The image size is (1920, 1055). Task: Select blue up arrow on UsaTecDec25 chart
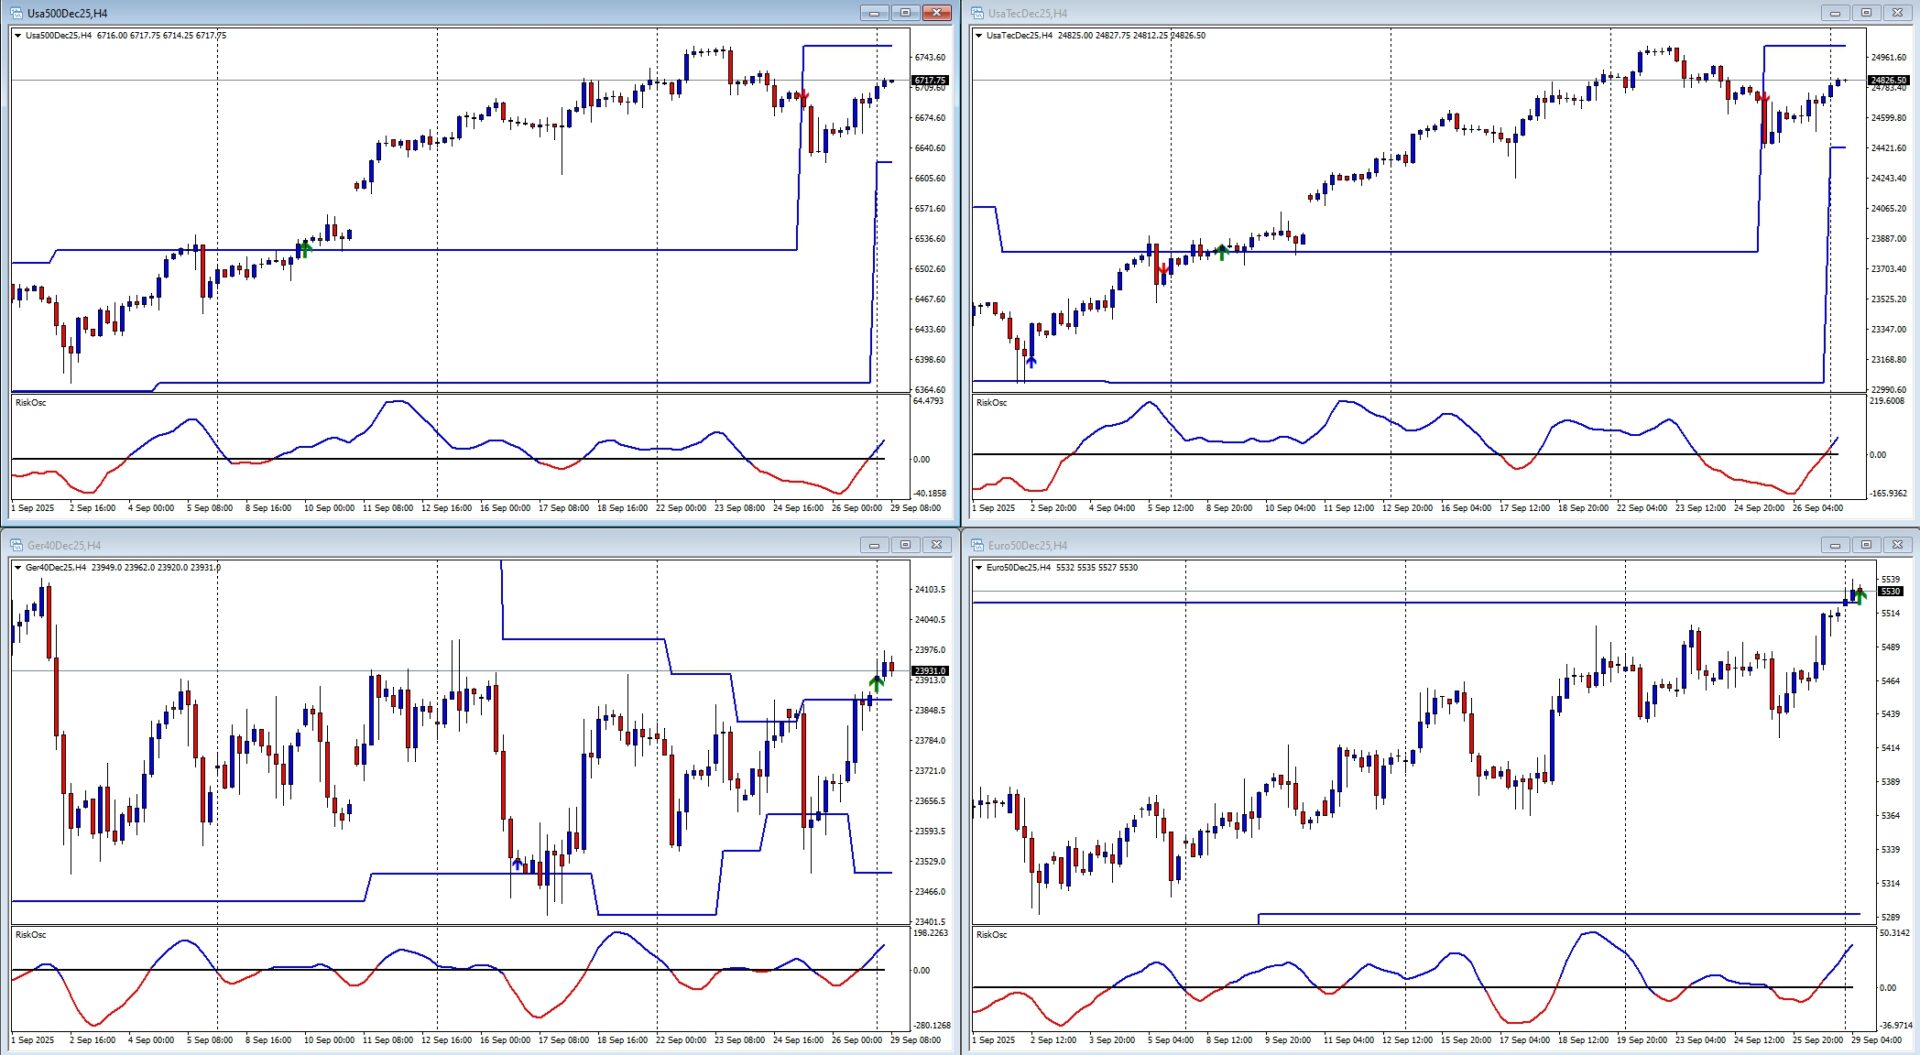pos(1031,361)
